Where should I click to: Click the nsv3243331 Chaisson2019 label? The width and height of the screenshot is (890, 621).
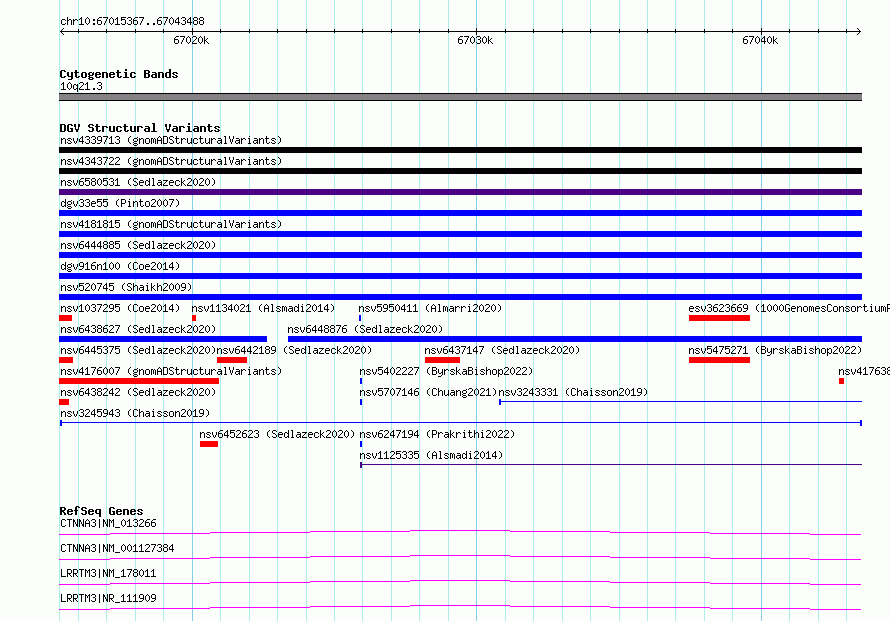click(x=573, y=392)
